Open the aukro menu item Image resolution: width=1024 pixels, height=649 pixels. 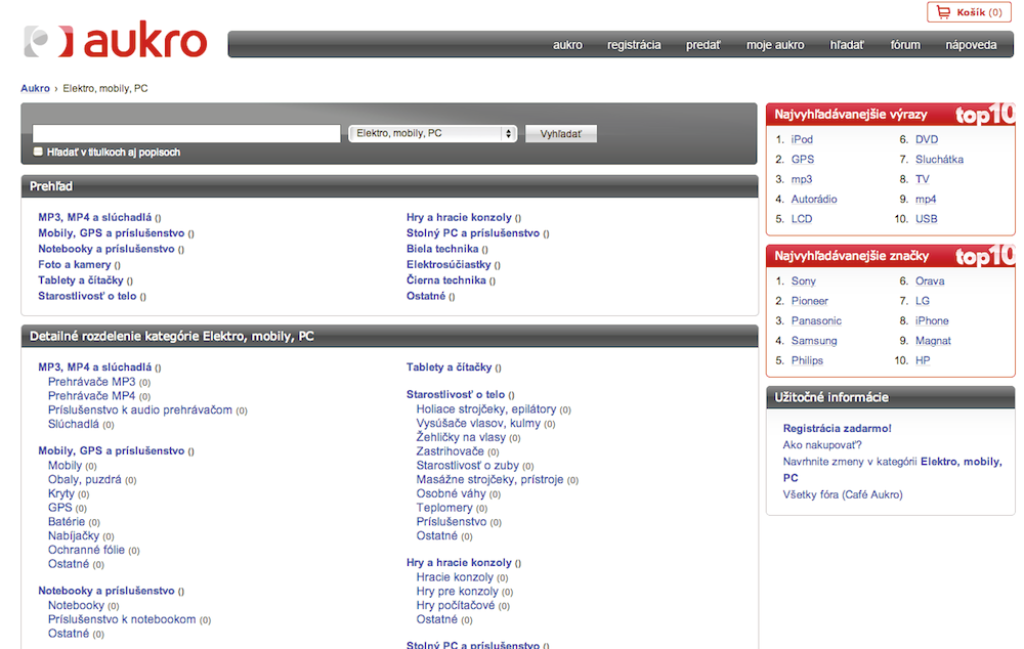568,45
